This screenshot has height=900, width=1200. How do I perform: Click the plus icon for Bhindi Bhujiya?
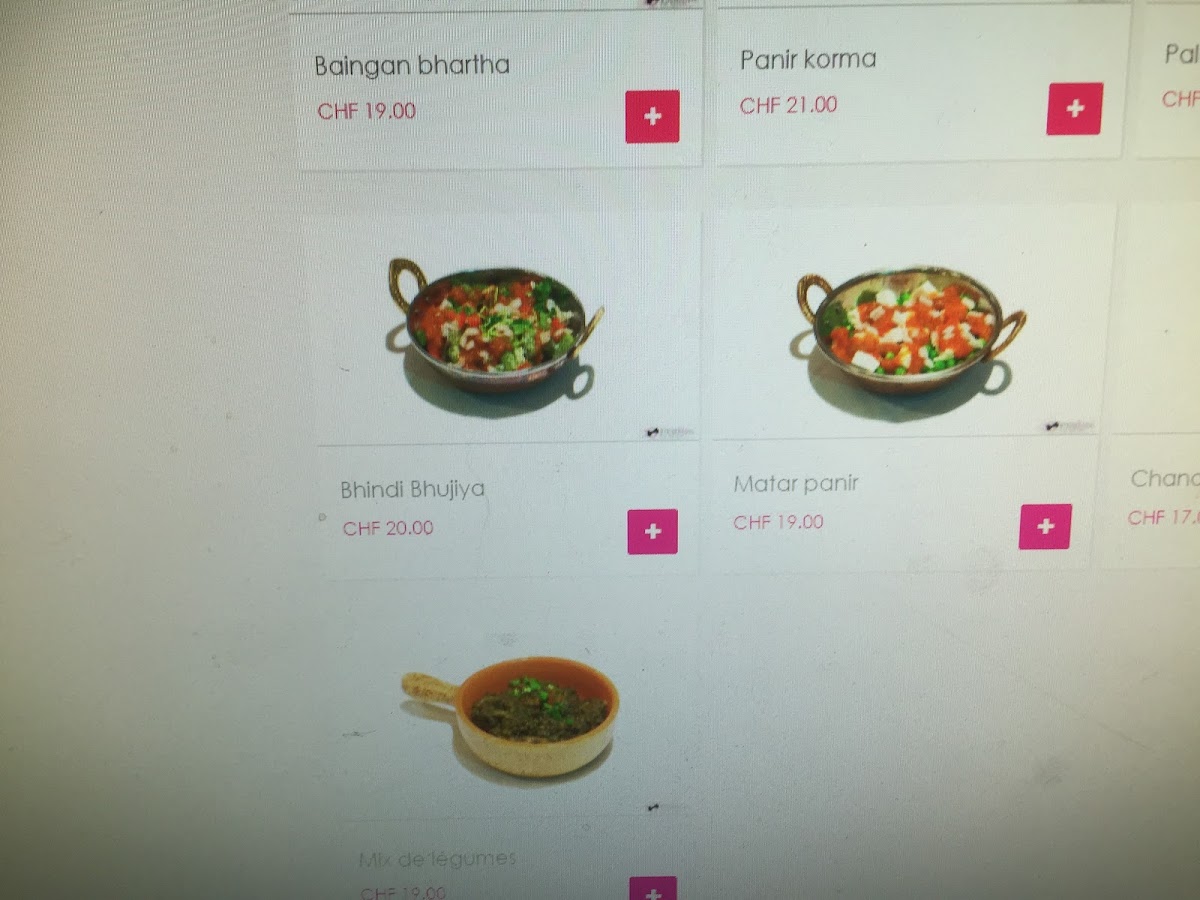pos(653,531)
